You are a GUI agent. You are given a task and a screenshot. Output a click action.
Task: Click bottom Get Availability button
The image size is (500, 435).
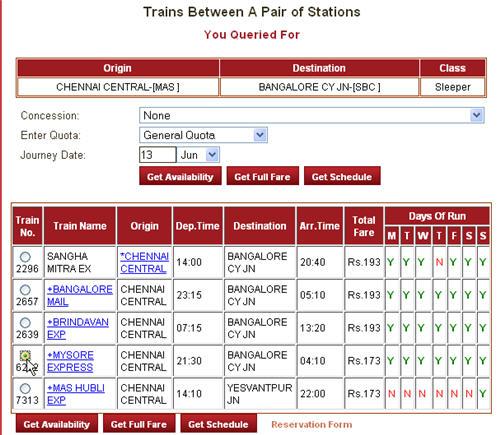(57, 424)
